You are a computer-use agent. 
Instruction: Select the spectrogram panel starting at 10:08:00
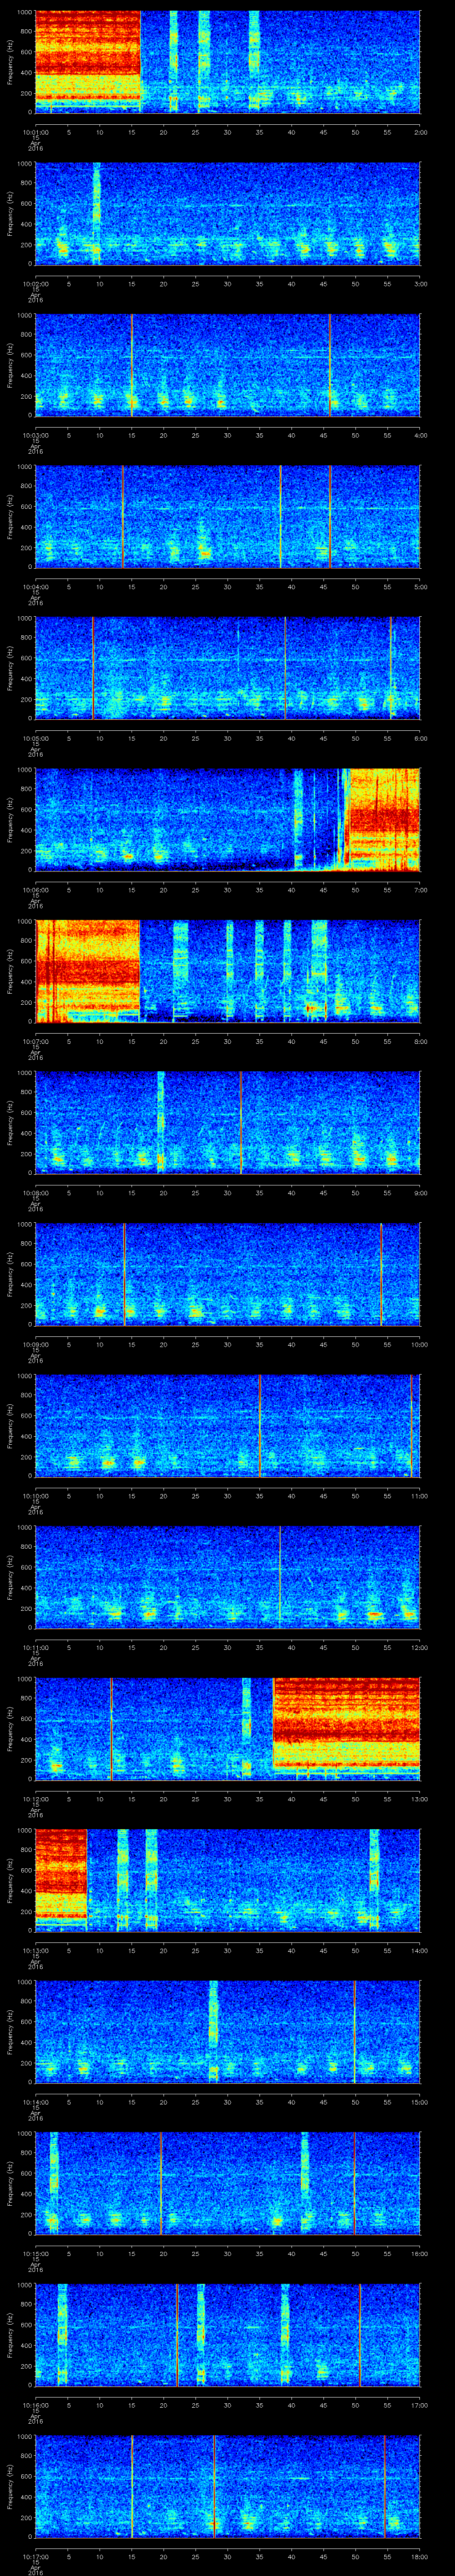click(227, 1123)
